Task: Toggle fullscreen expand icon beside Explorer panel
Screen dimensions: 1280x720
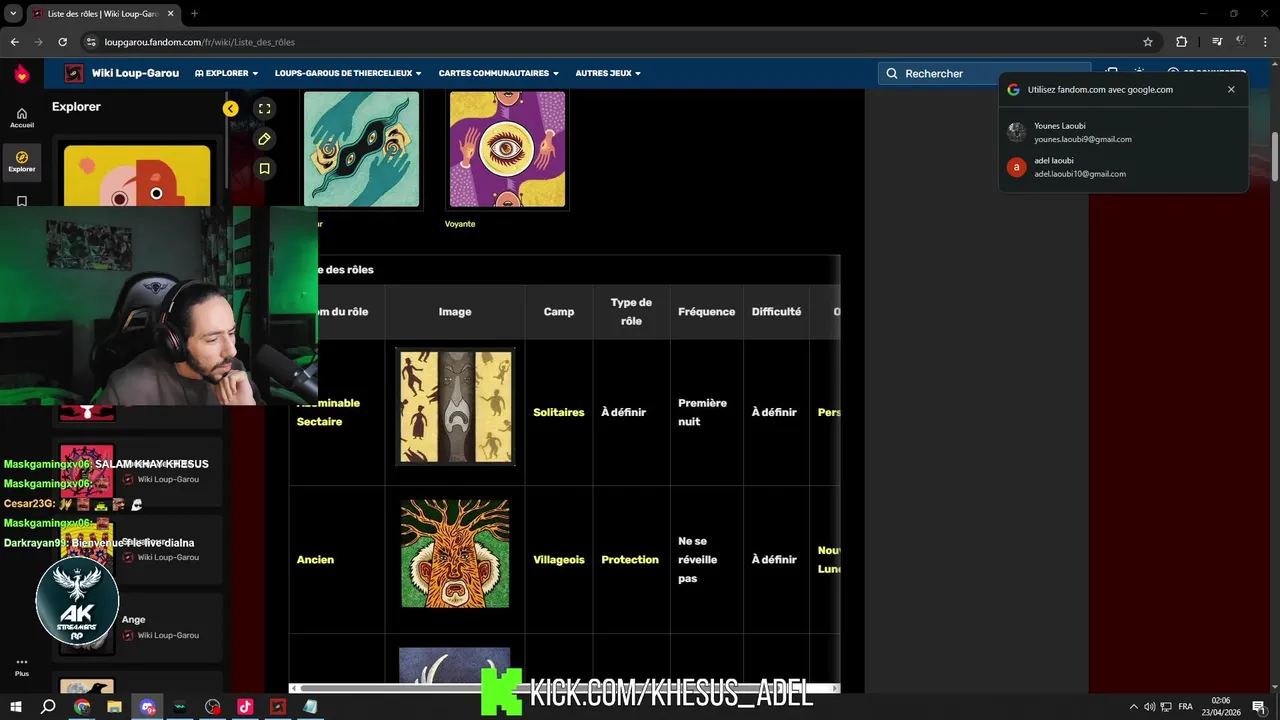Action: pos(264,108)
